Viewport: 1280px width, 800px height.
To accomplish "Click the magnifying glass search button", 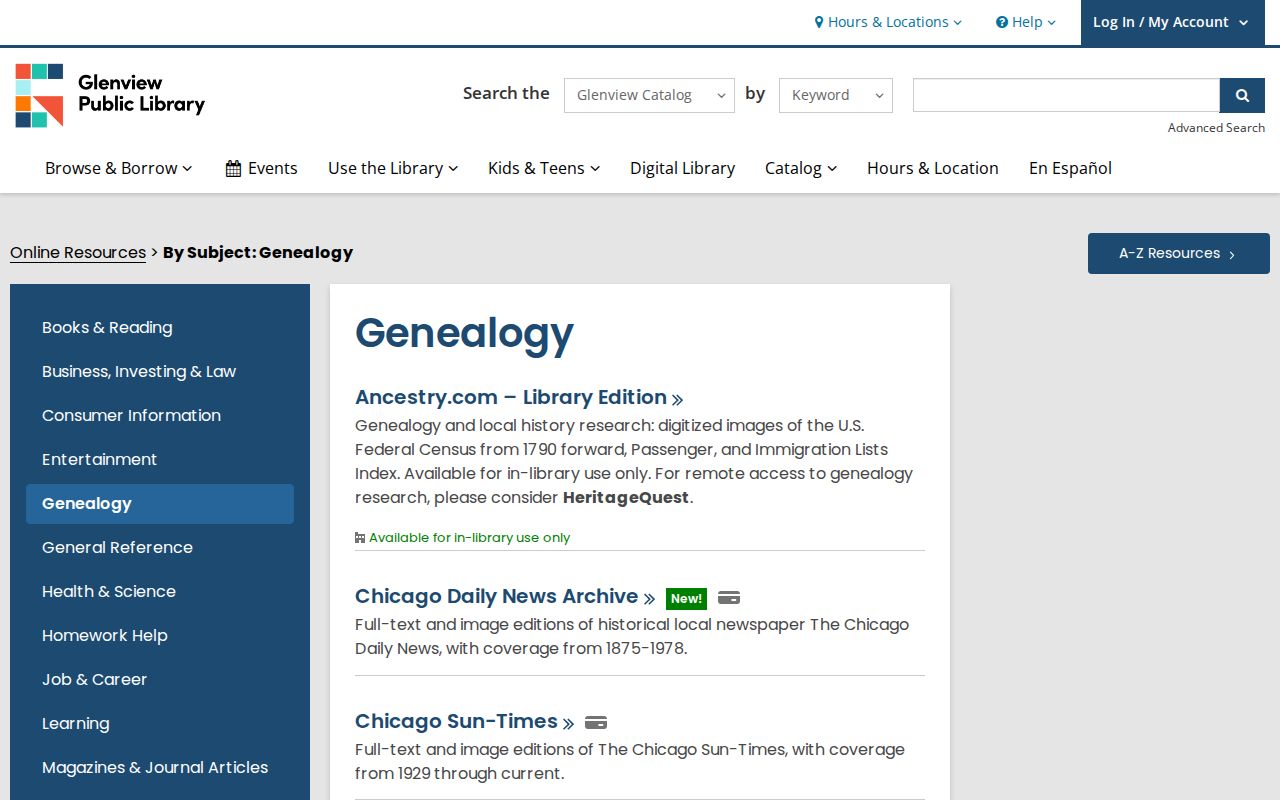I will 1242,95.
